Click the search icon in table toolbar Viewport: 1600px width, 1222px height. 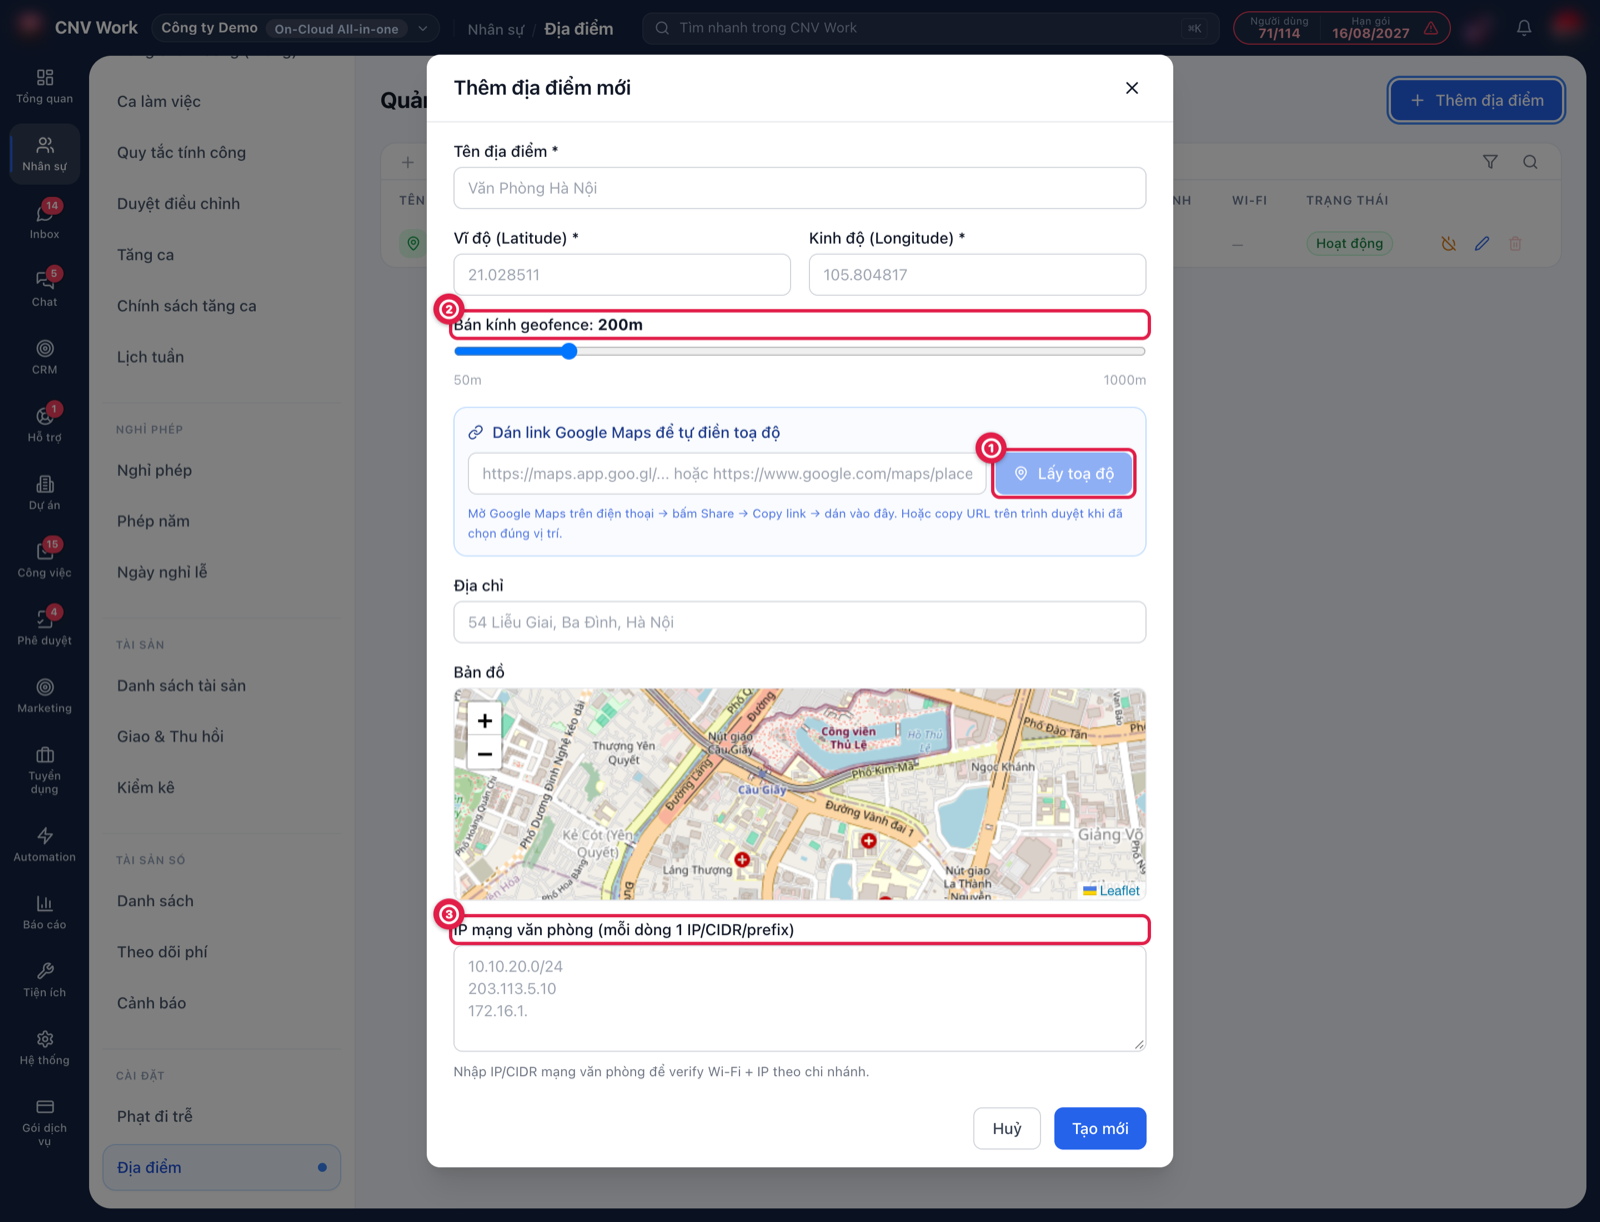point(1530,162)
